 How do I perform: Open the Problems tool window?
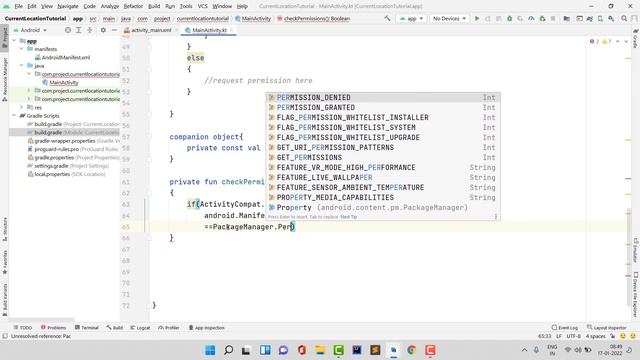coord(53,327)
